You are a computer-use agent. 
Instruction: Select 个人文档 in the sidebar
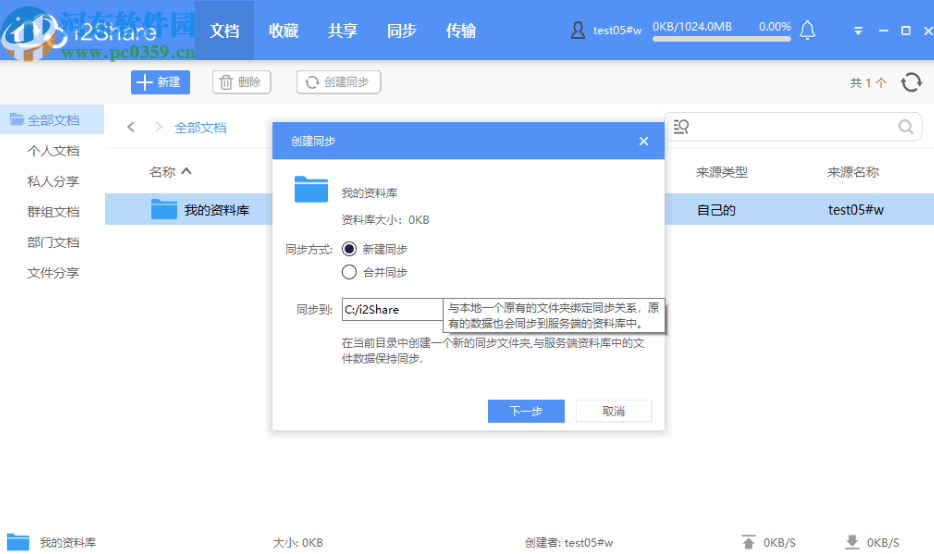pos(52,151)
